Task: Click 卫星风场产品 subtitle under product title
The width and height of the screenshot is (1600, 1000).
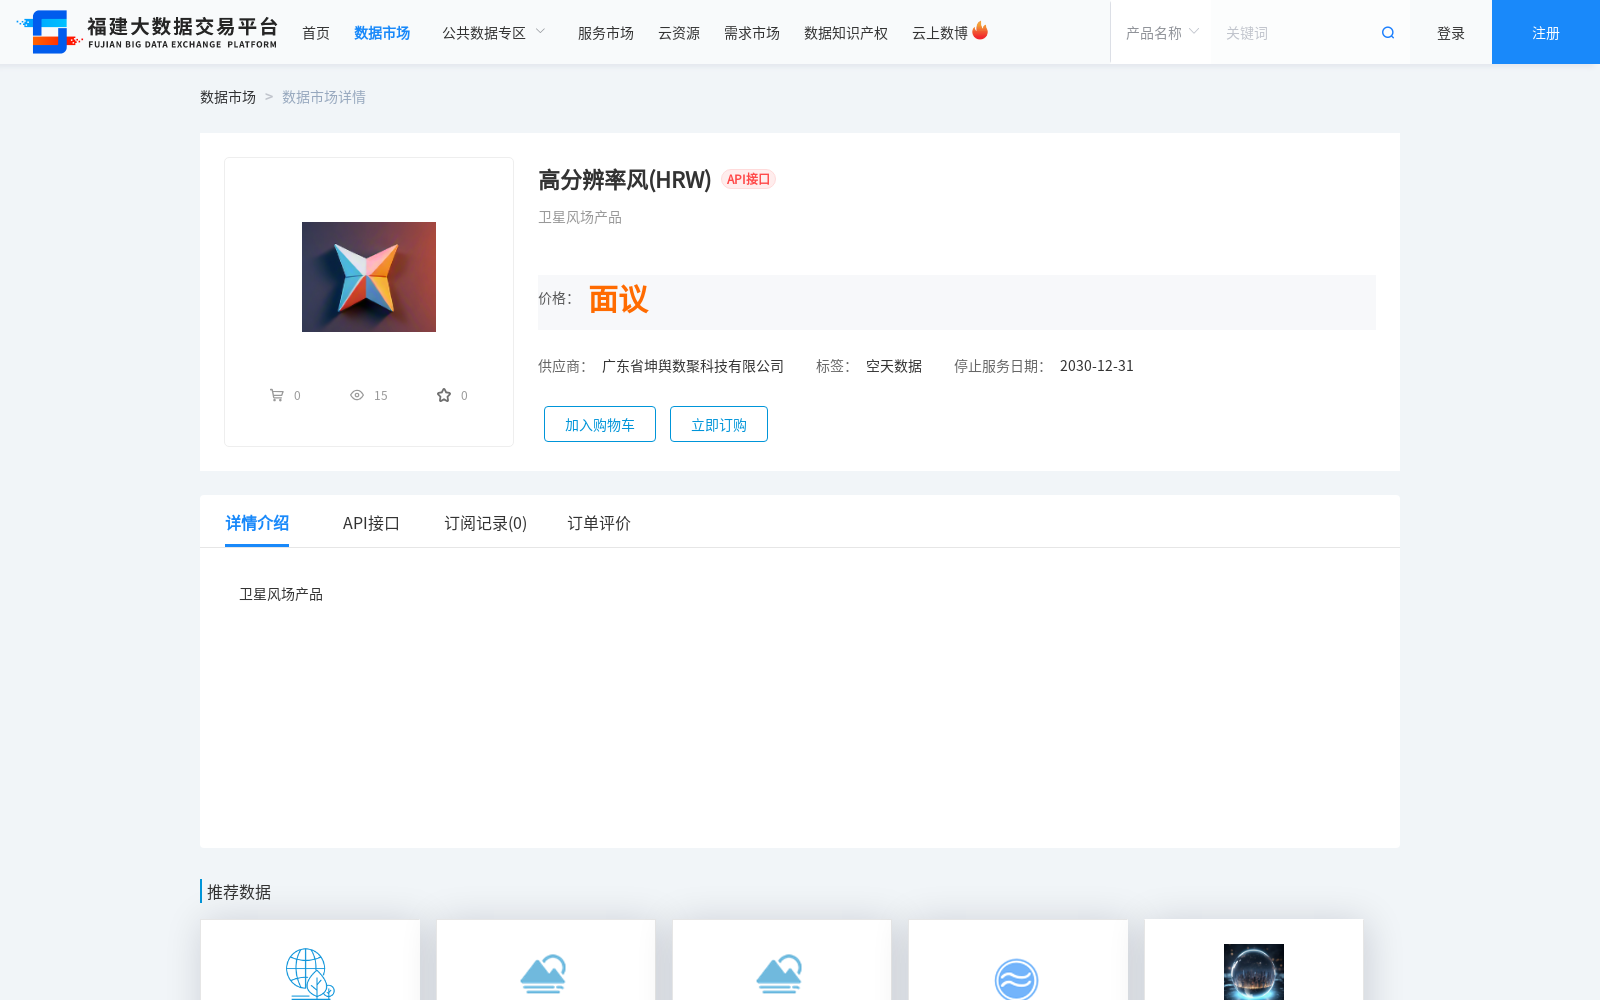Action: point(580,217)
